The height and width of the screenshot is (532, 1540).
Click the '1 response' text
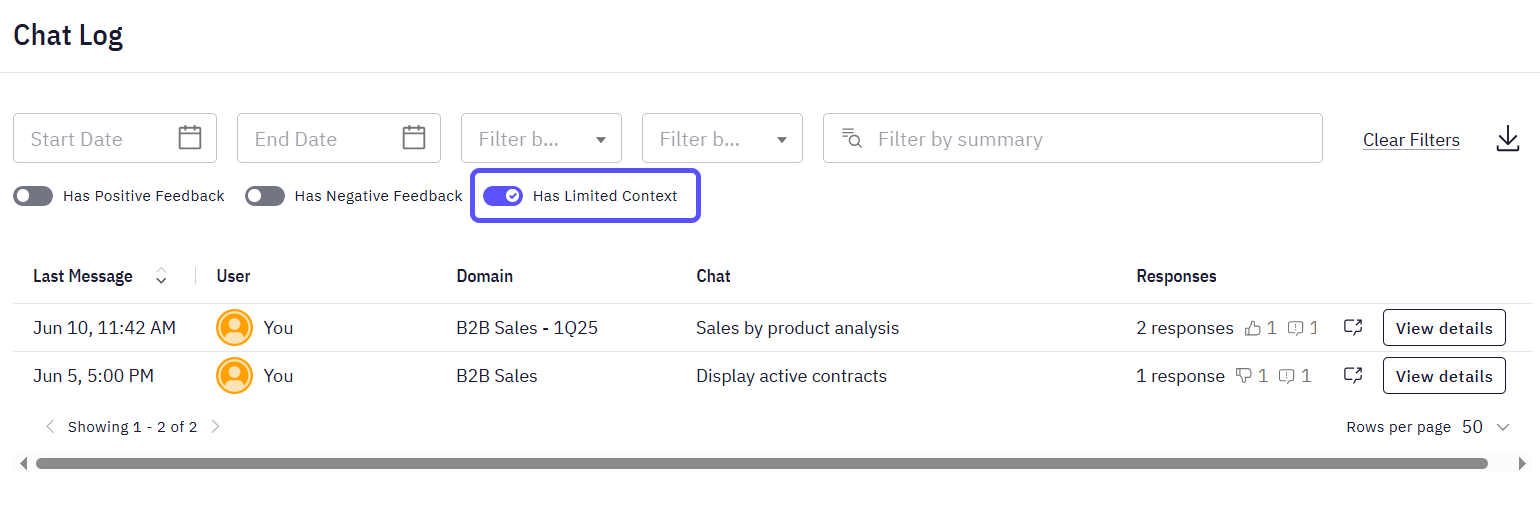pyautogui.click(x=1181, y=376)
